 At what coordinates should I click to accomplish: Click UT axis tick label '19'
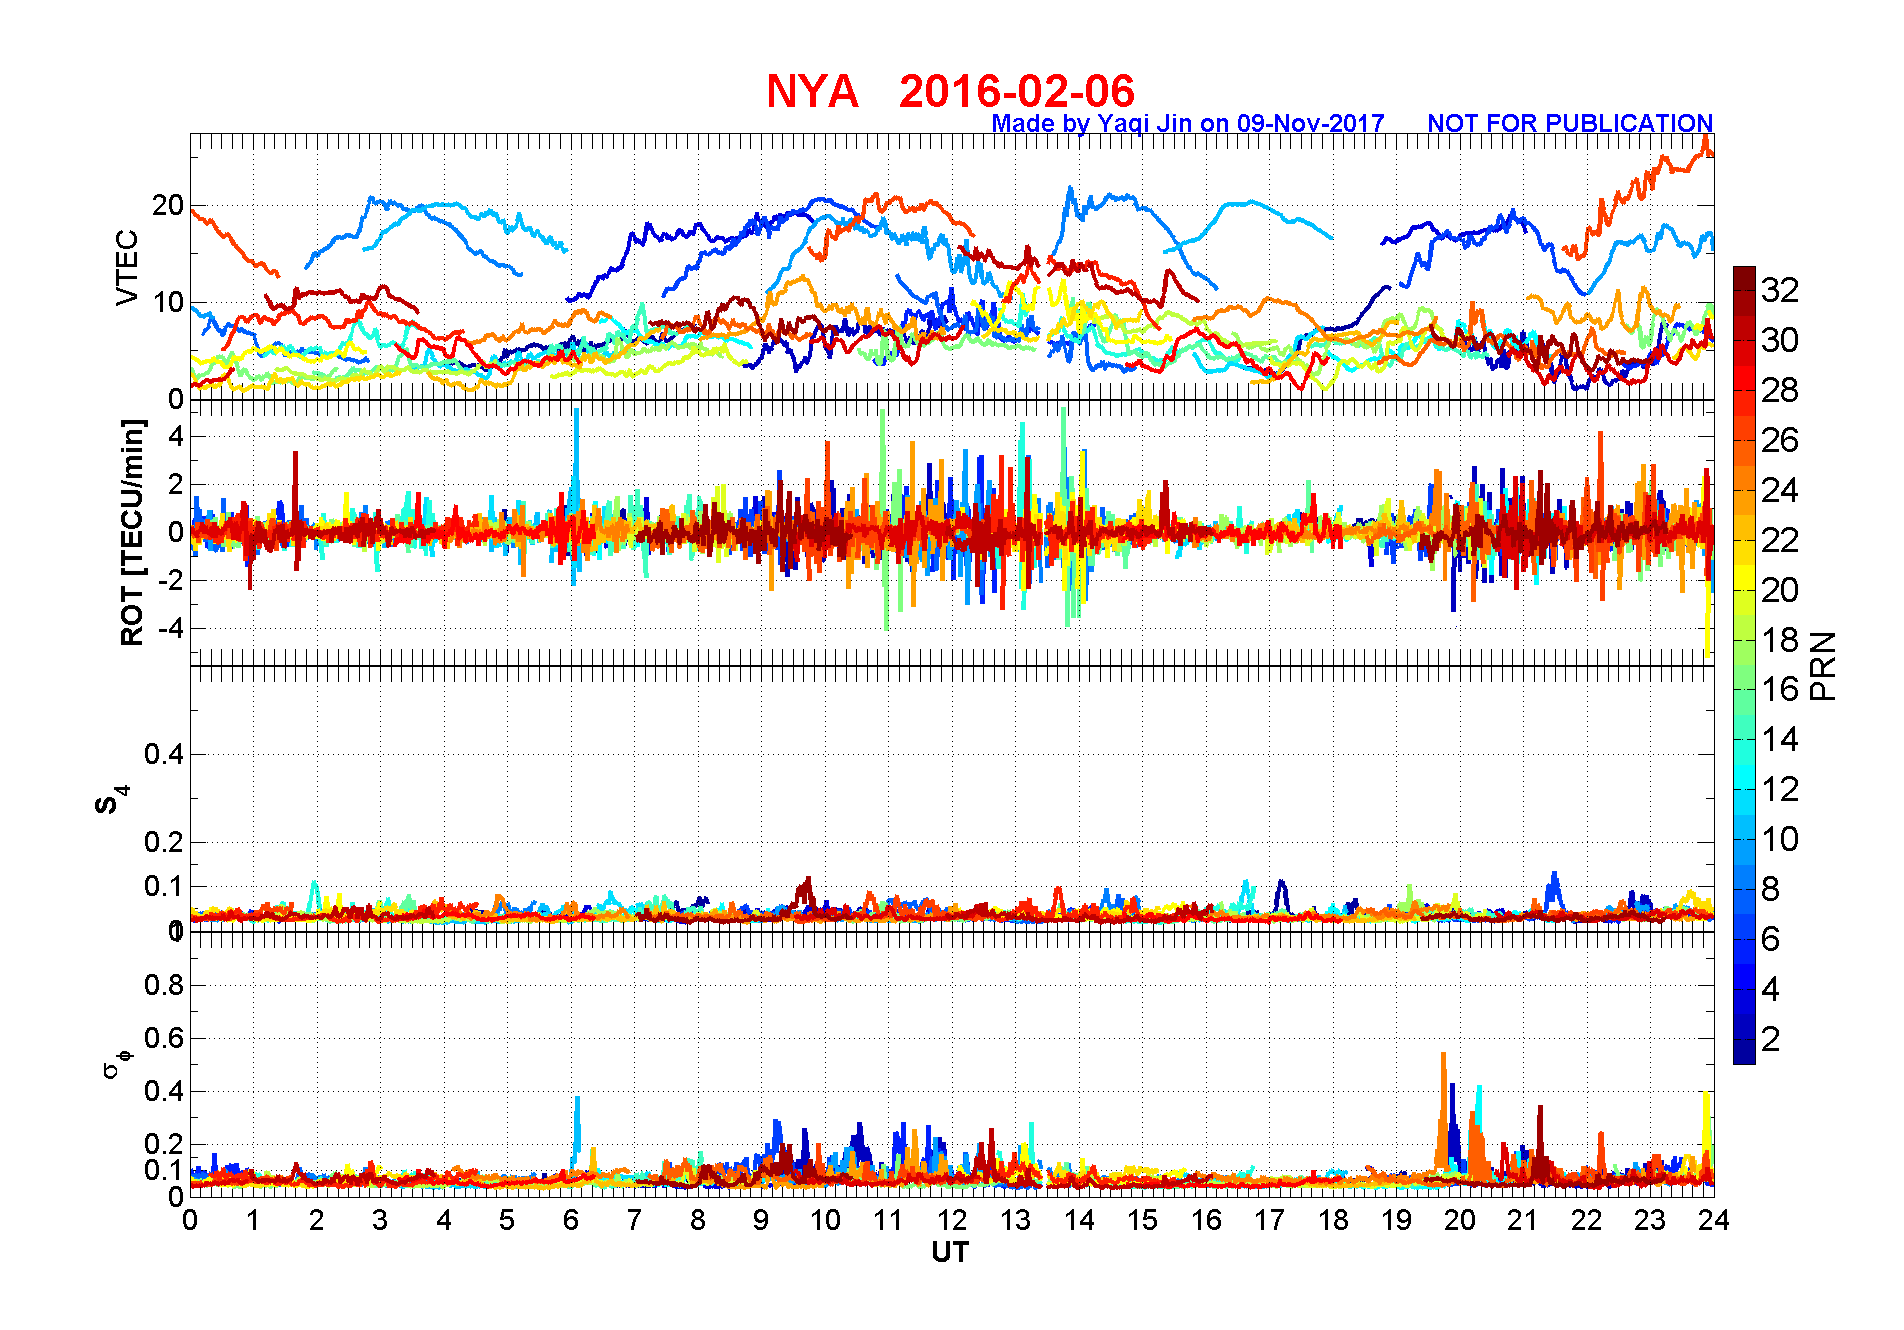(1396, 1220)
